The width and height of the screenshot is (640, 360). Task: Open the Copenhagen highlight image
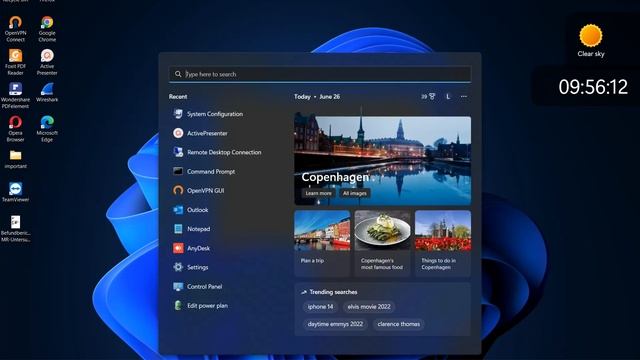(382, 161)
